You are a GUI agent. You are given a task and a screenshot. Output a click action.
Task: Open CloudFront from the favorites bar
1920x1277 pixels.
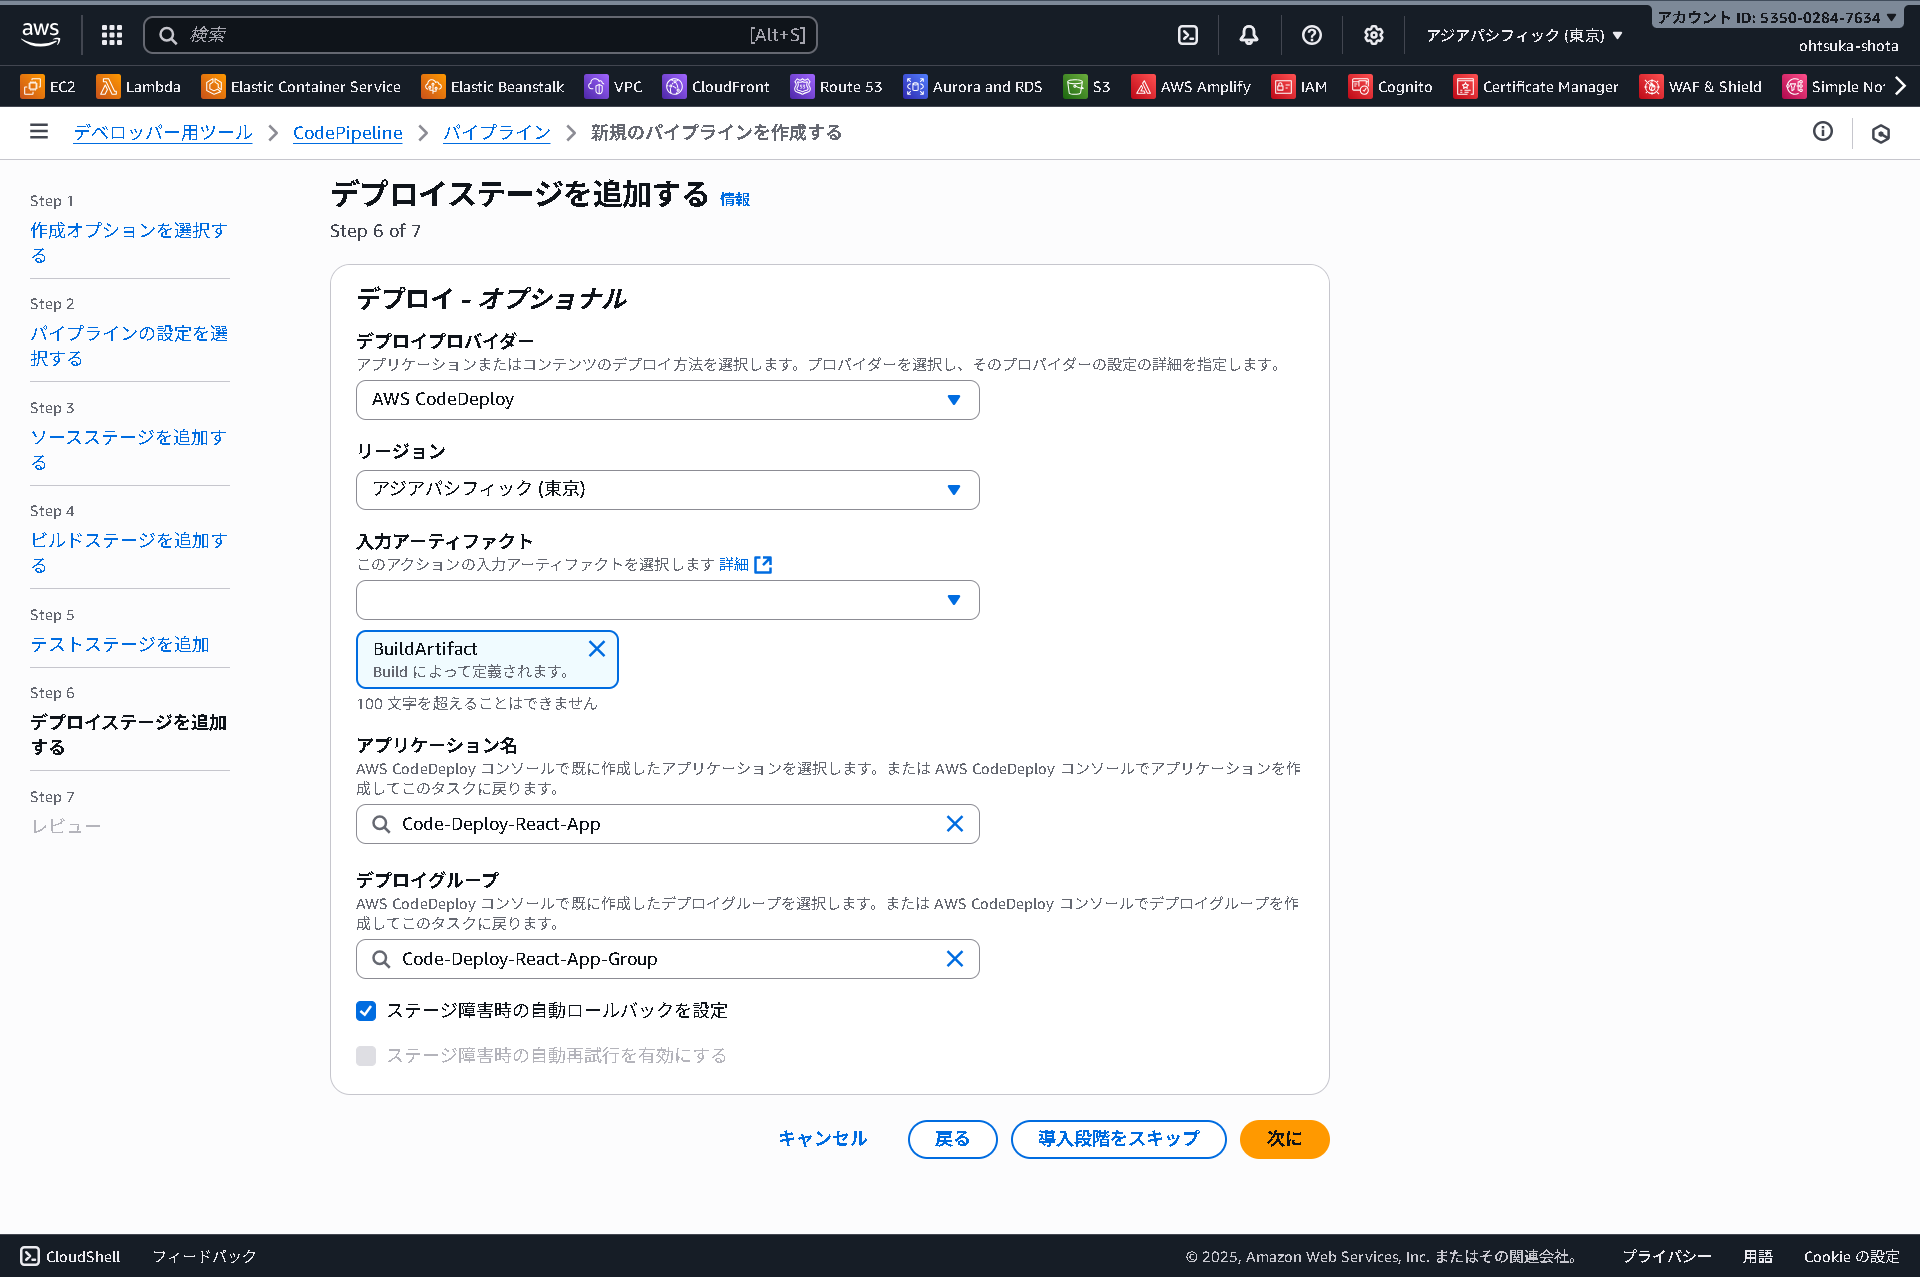tap(716, 86)
